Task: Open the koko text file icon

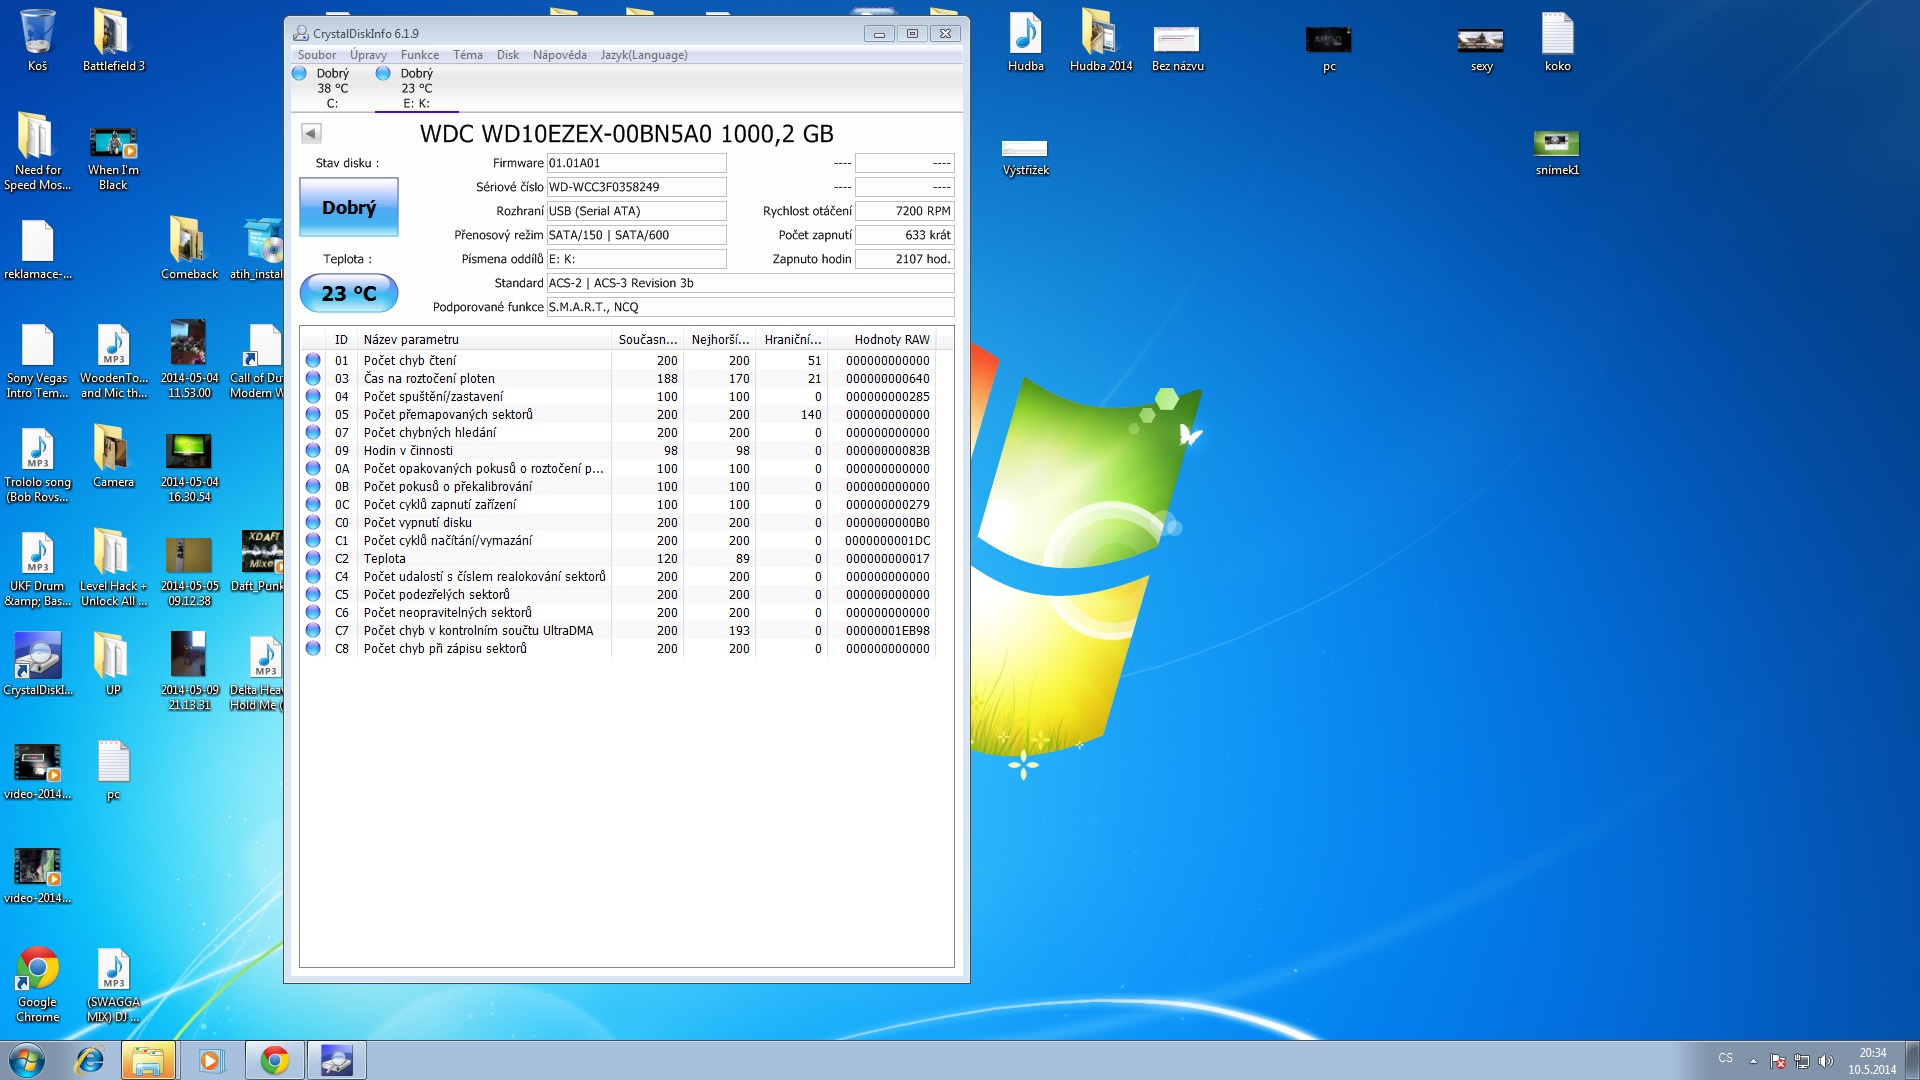Action: [1557, 40]
